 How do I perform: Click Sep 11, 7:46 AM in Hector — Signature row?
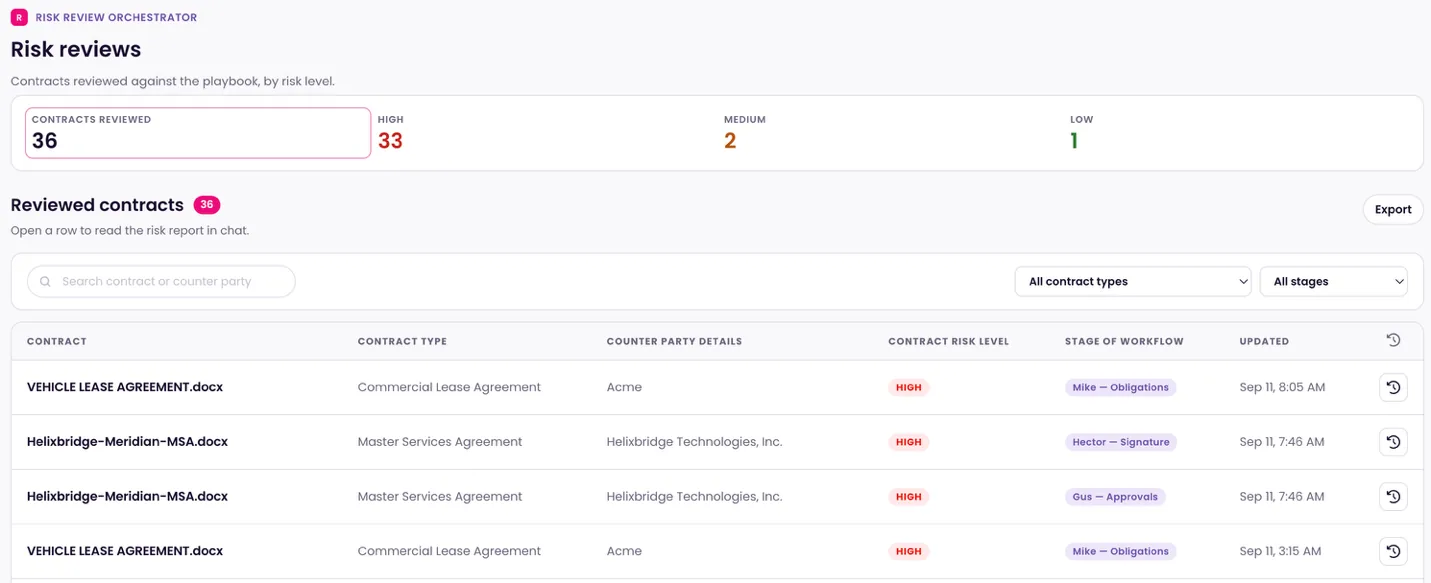(x=1282, y=442)
